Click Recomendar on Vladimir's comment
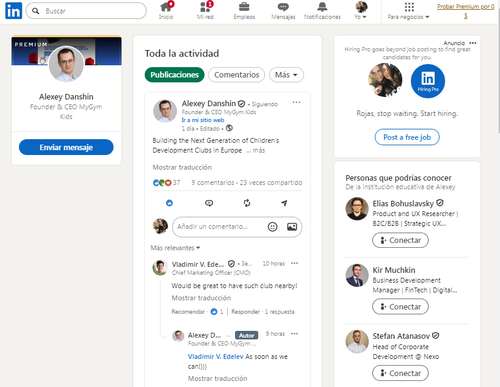500x387 pixels. (188, 312)
